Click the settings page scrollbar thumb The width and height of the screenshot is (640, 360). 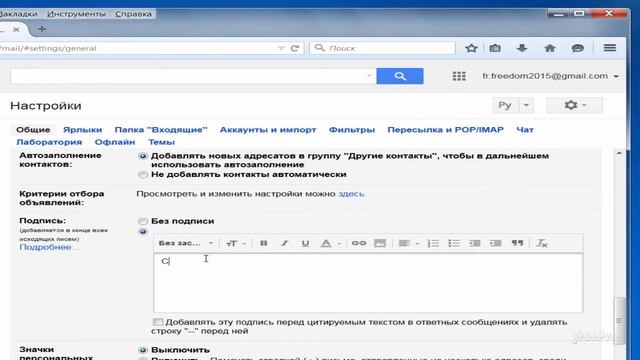tap(619, 320)
